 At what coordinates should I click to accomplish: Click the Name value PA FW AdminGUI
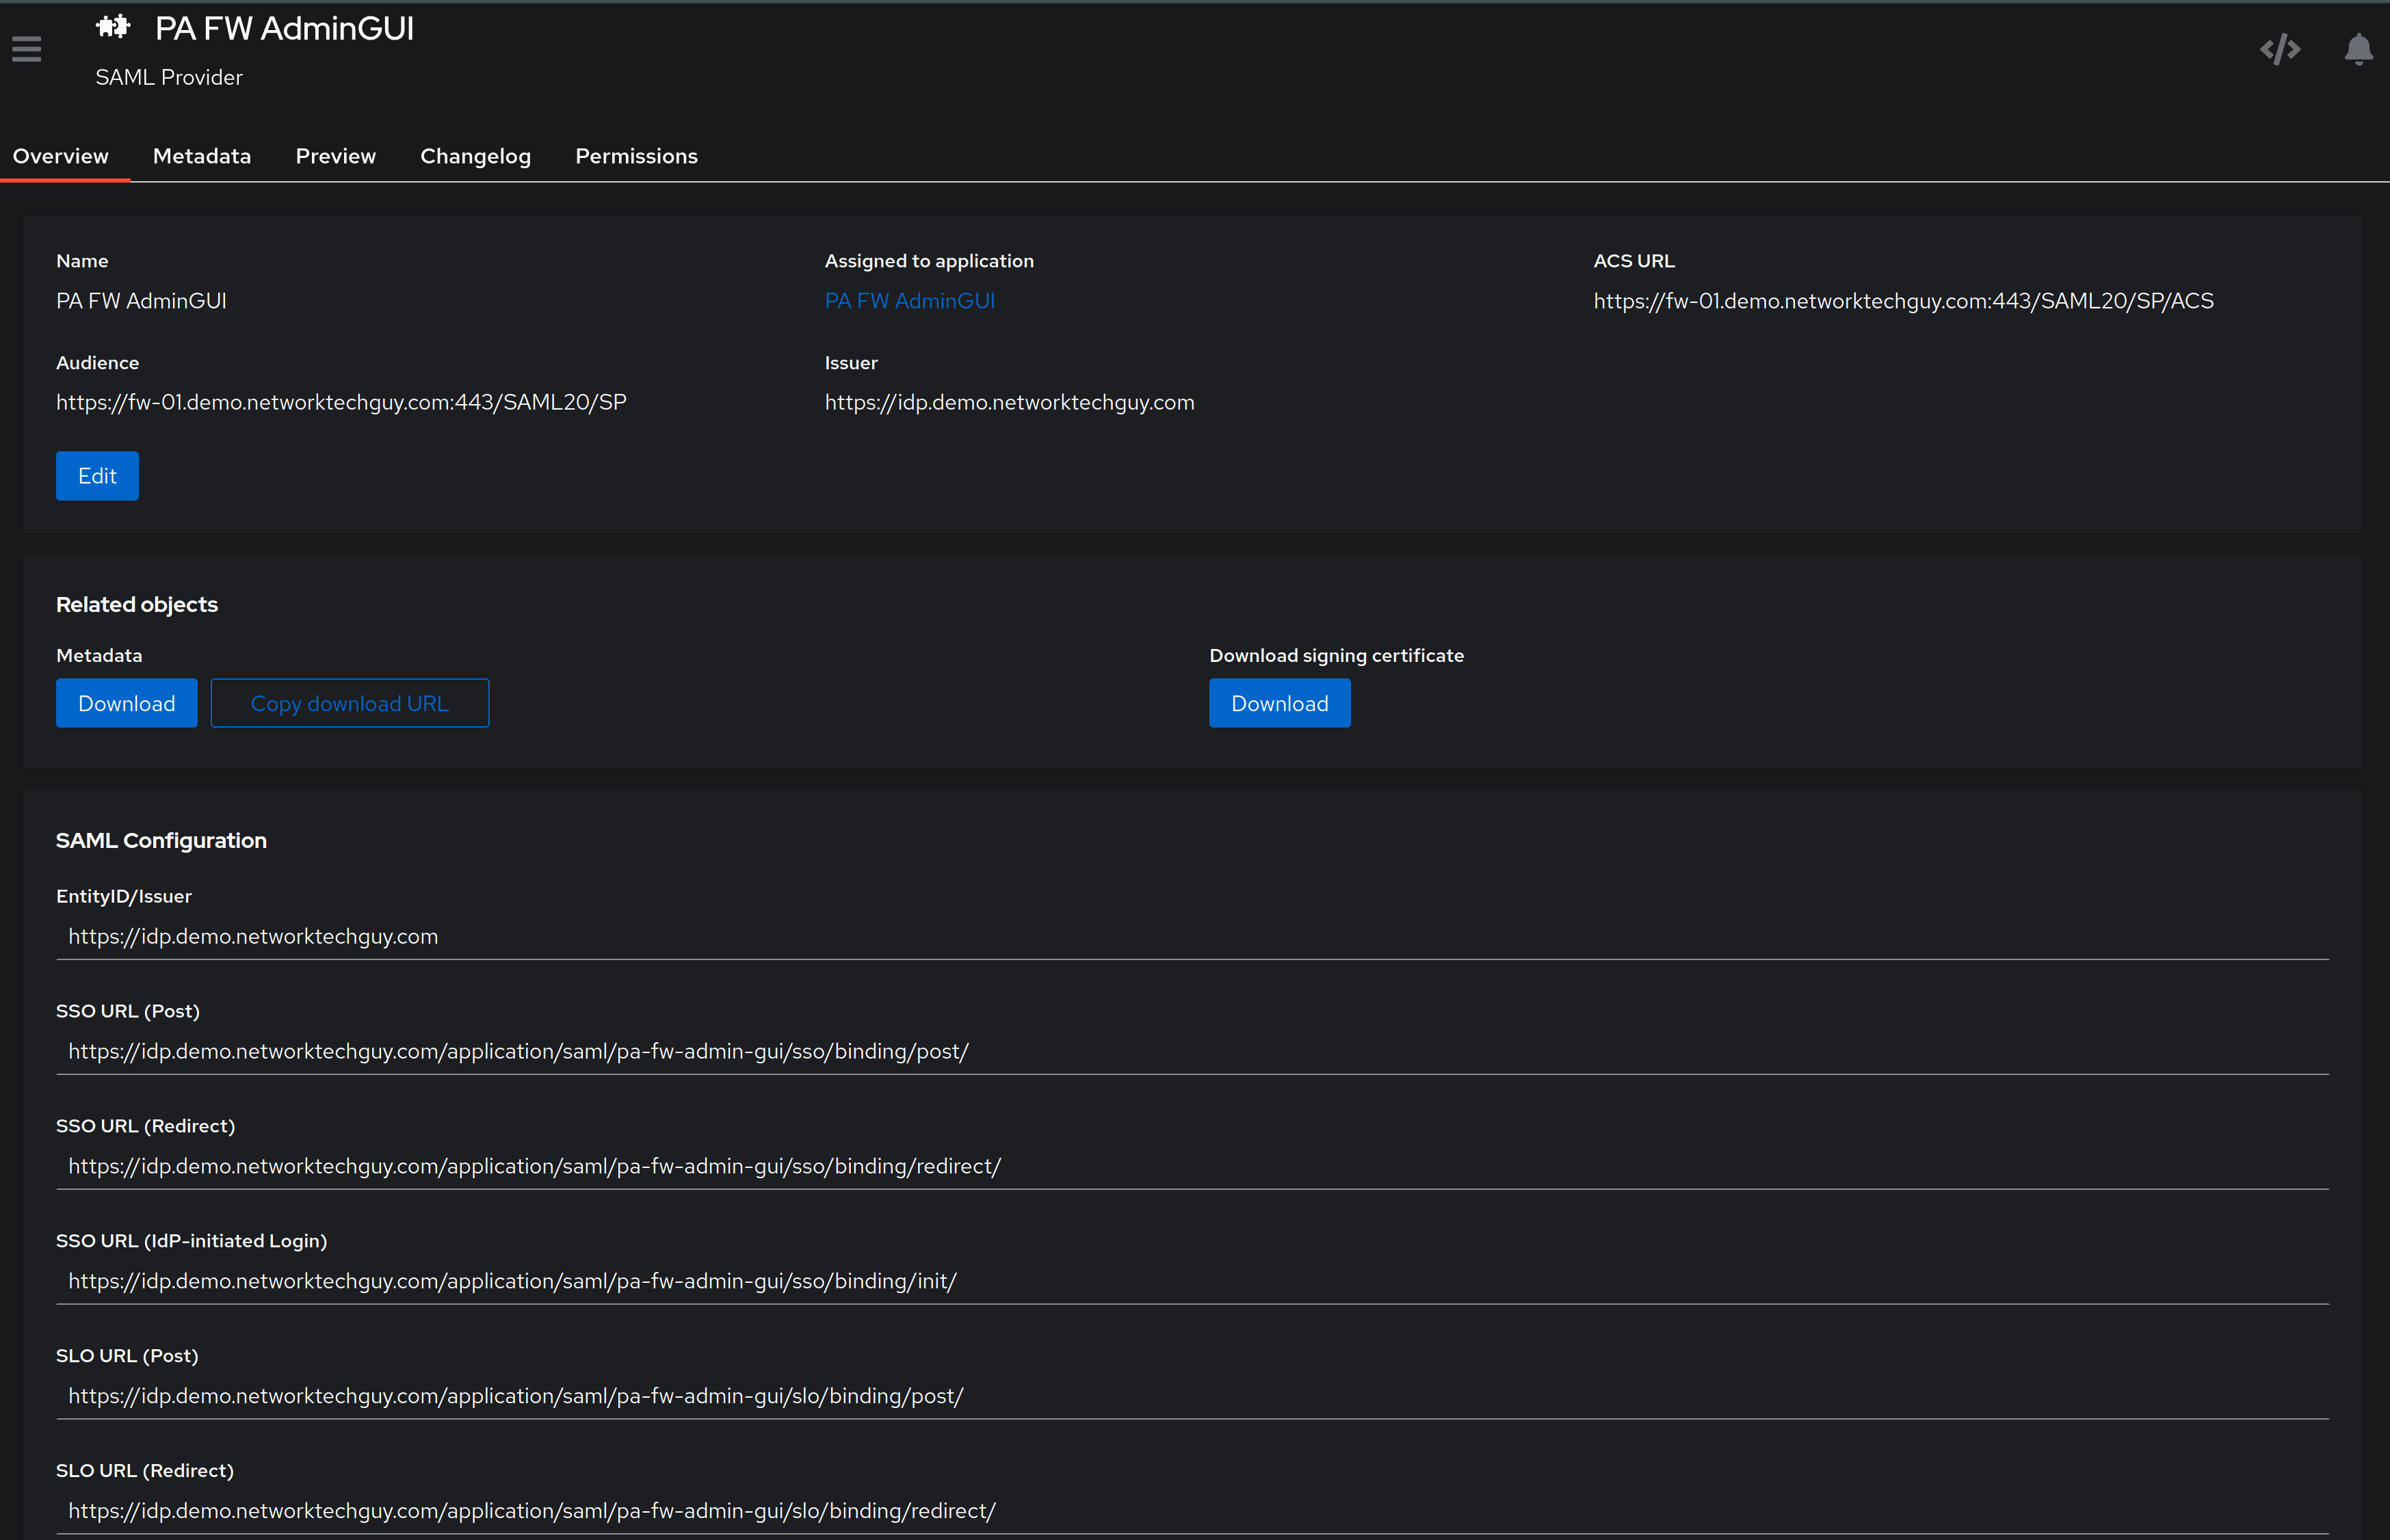[141, 301]
